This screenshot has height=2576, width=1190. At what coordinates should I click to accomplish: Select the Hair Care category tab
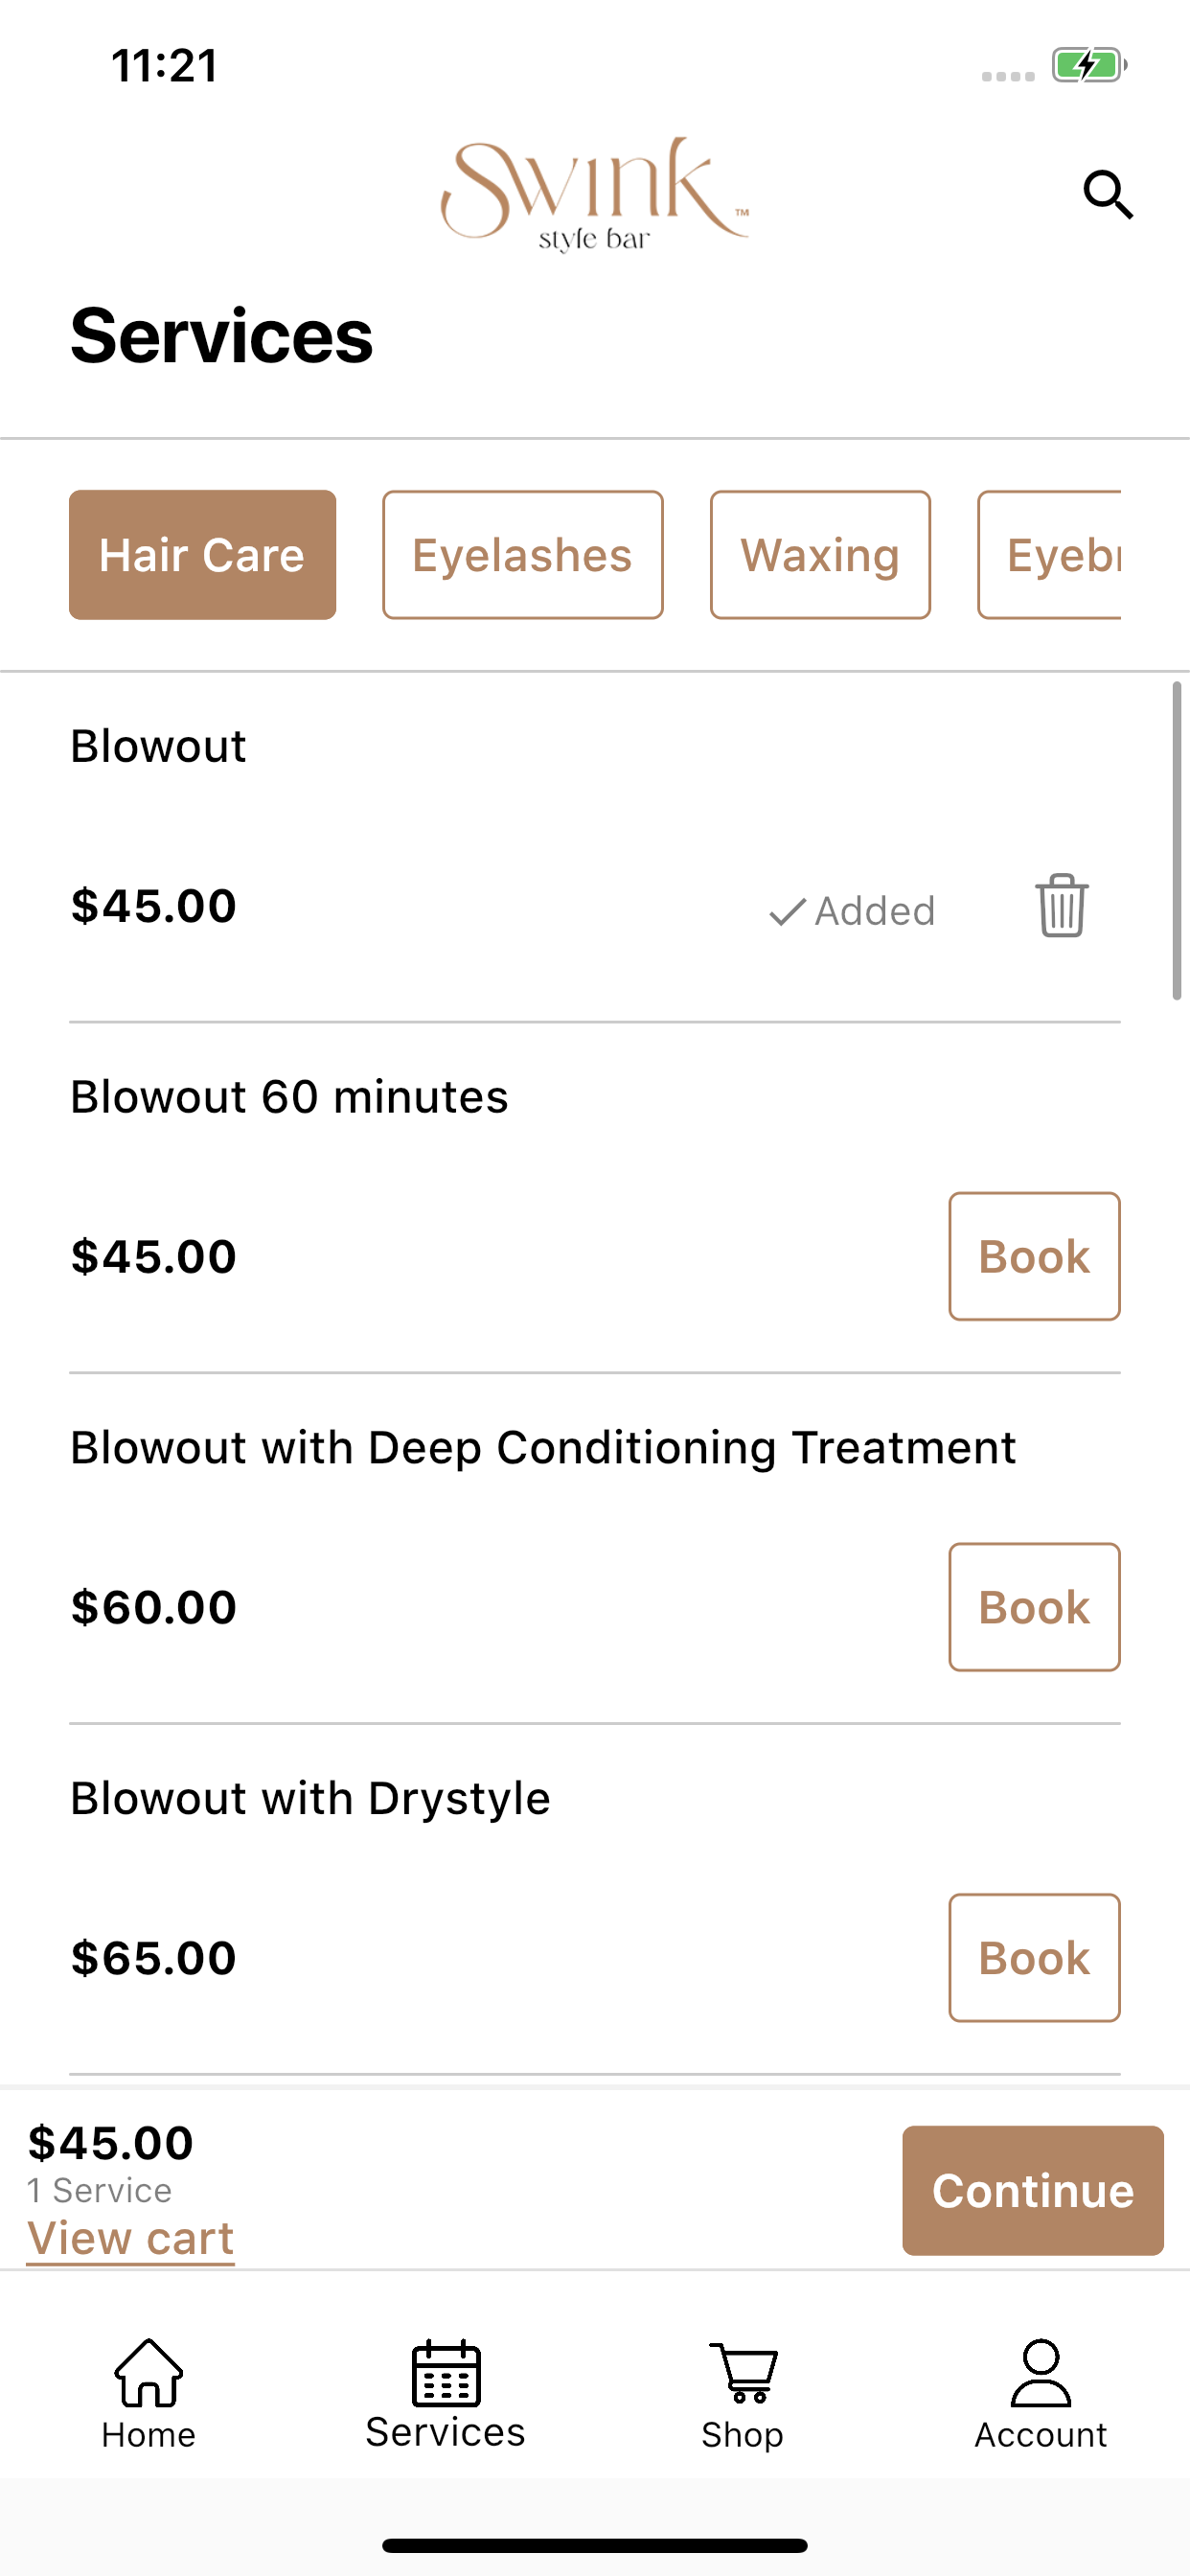tap(202, 555)
